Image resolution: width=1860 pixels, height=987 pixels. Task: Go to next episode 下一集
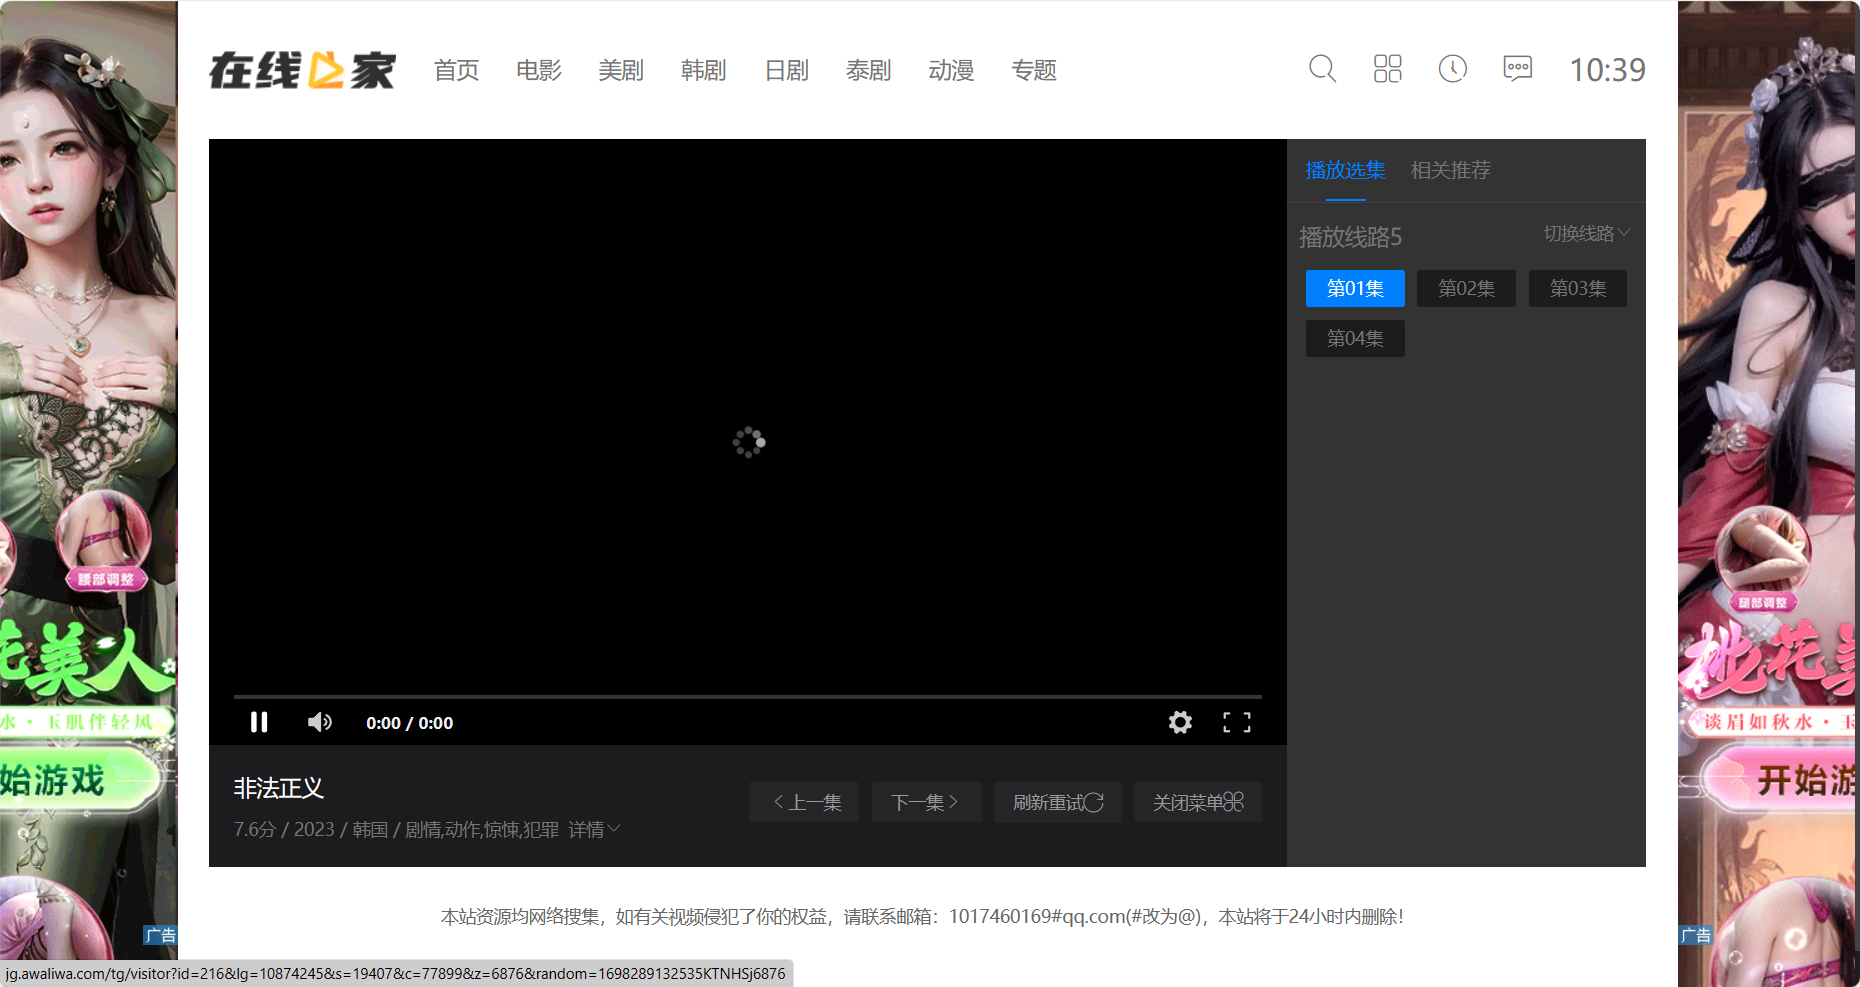925,802
